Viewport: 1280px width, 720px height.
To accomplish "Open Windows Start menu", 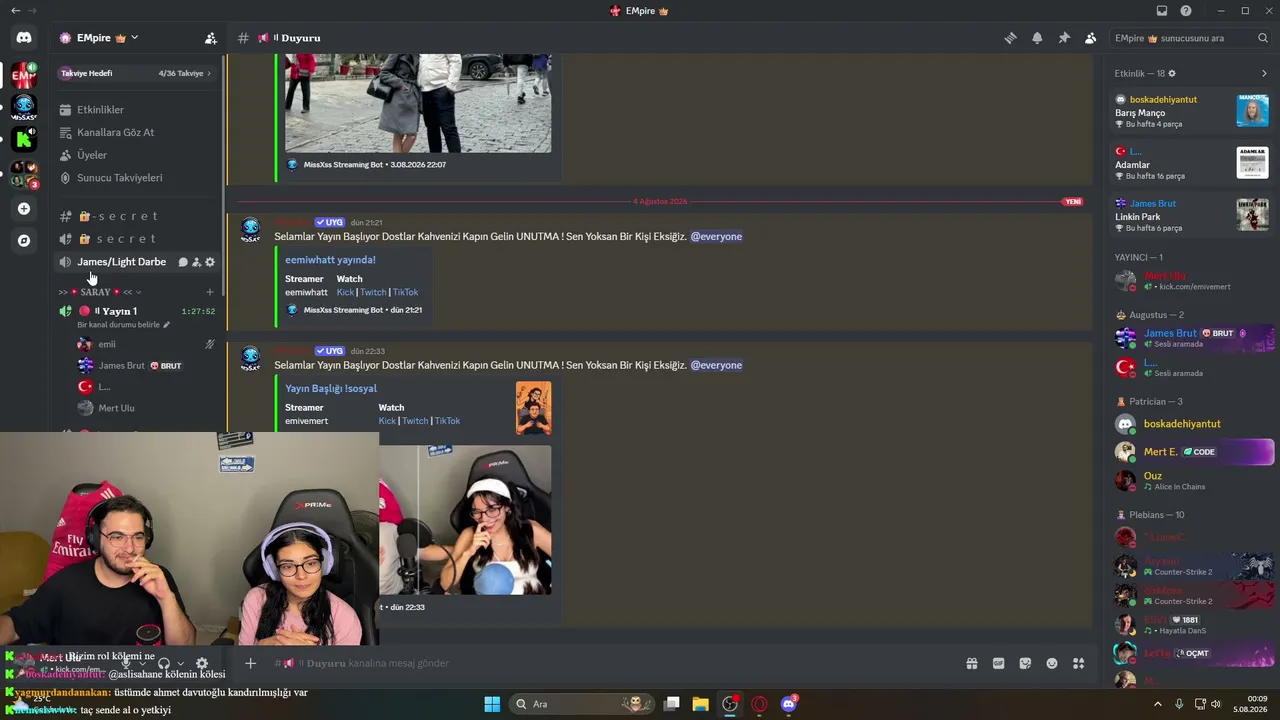I will click(x=492, y=704).
